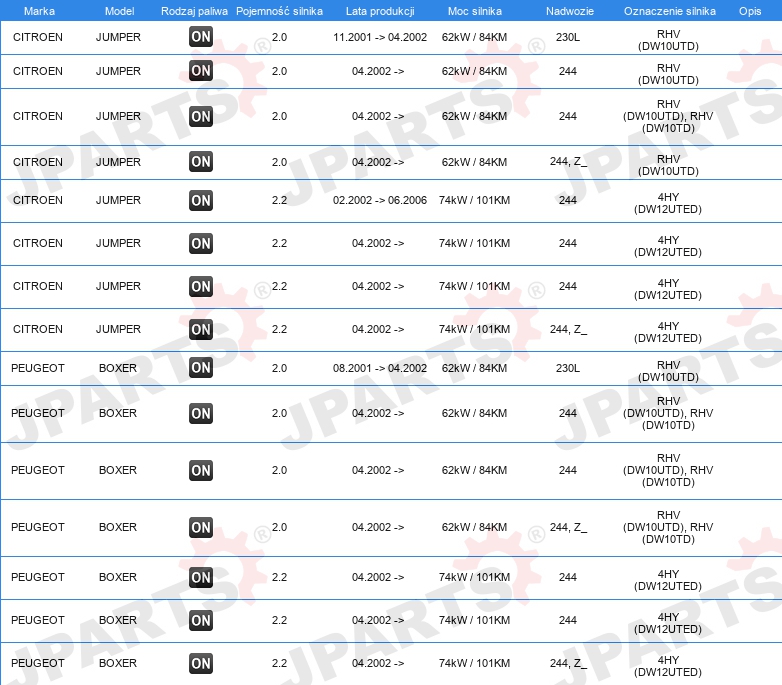Click ON icon in Citroen three-line RHV (DW10TD) row

201,116
